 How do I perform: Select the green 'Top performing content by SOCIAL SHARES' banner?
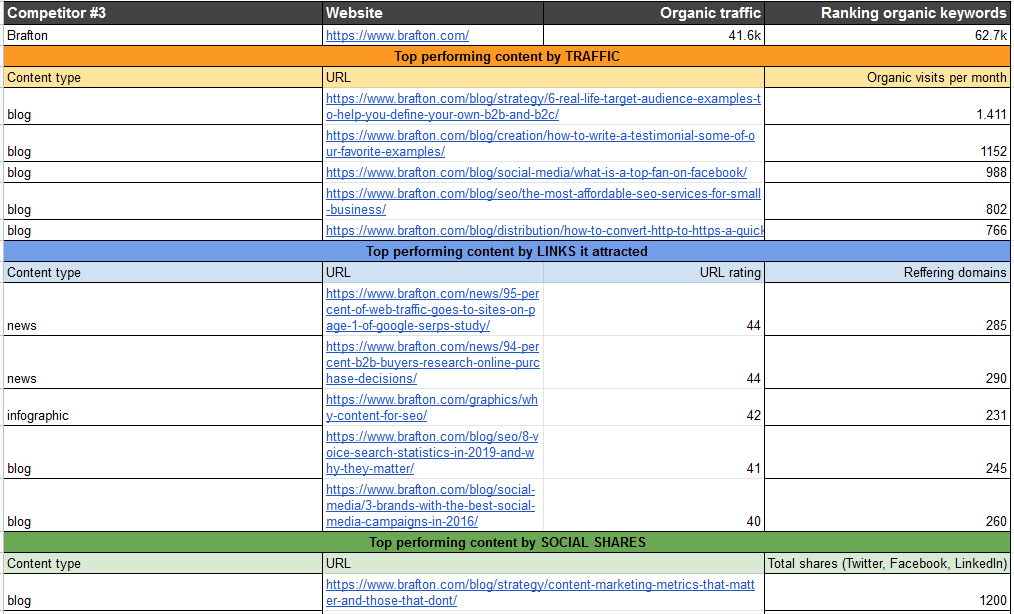click(x=507, y=542)
